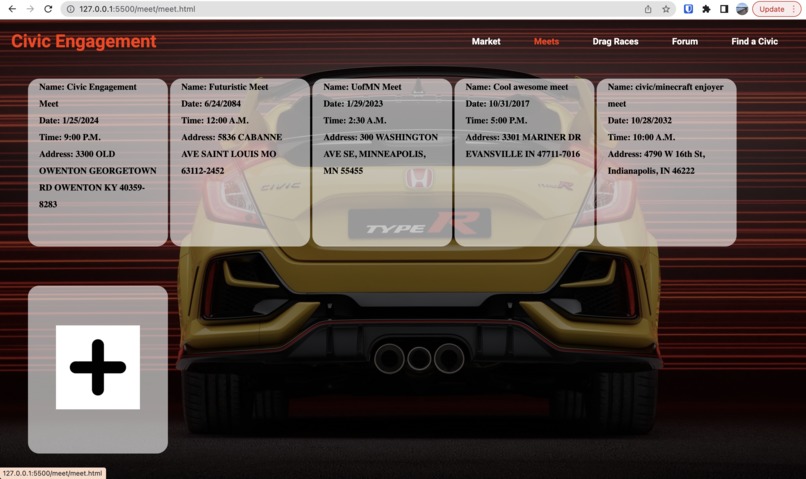Click the Address: 5836 CABANNE text
Viewport: 806px width, 479px height.
231,137
